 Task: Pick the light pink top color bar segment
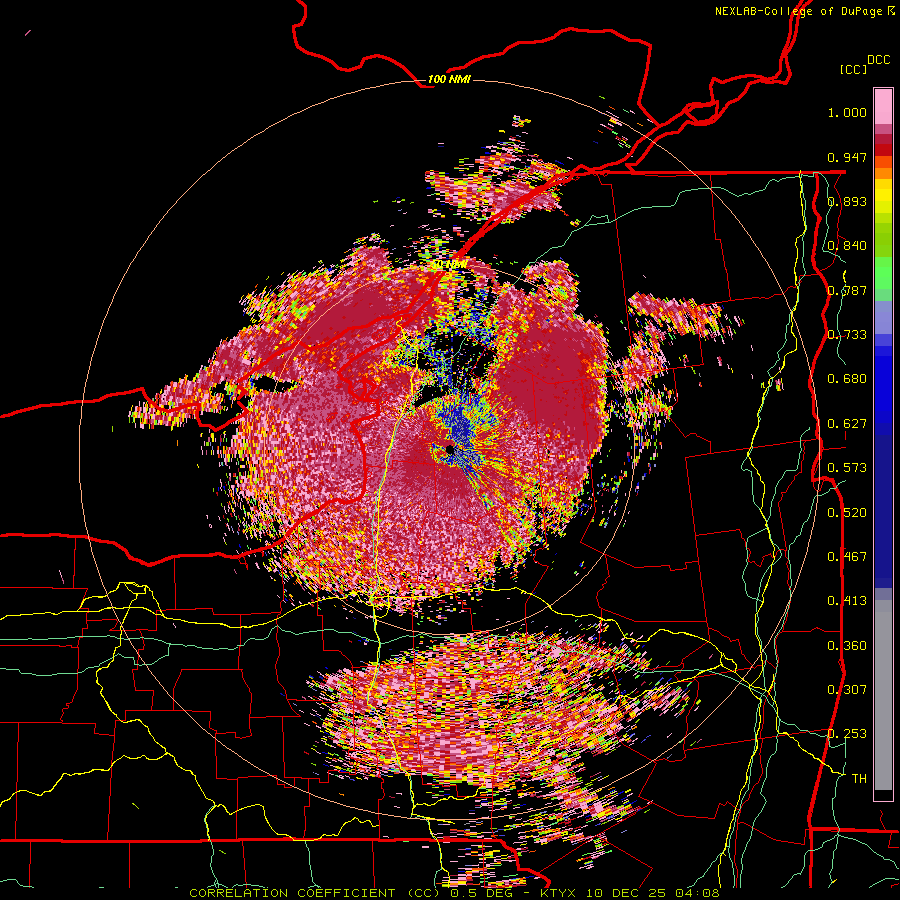[x=883, y=106]
